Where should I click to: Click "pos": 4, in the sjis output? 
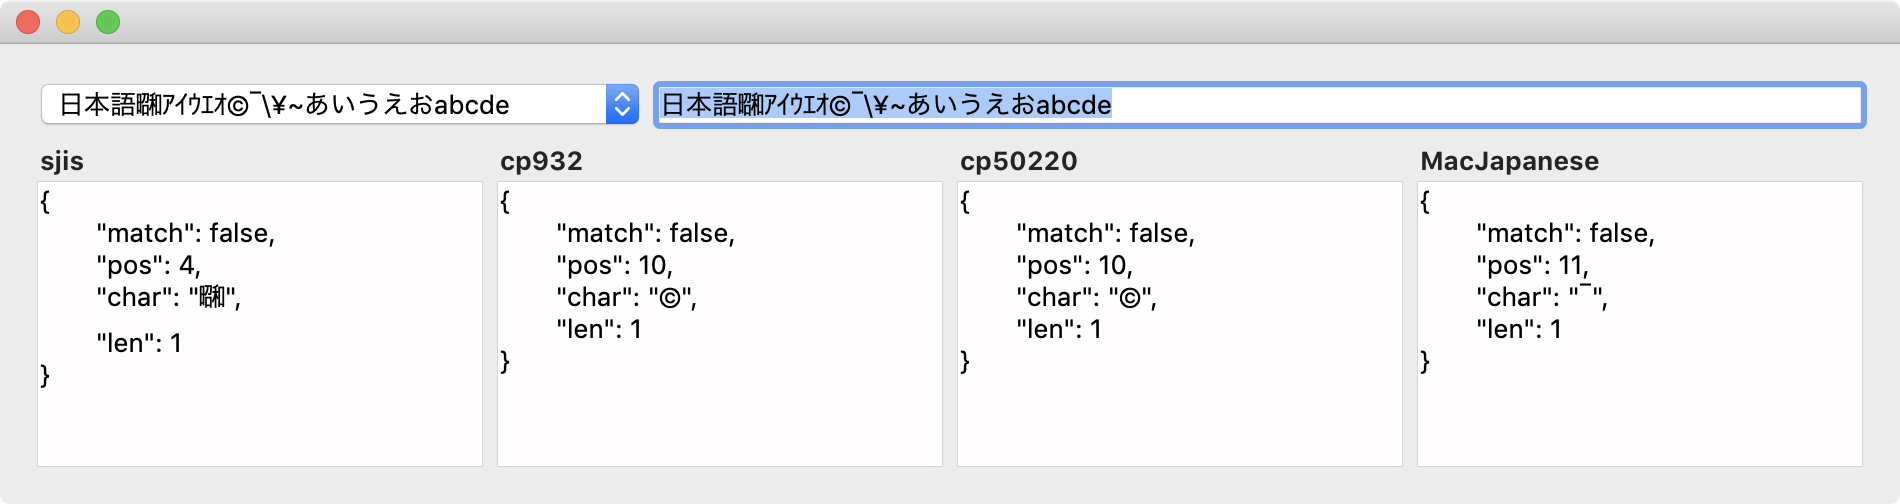(x=149, y=266)
